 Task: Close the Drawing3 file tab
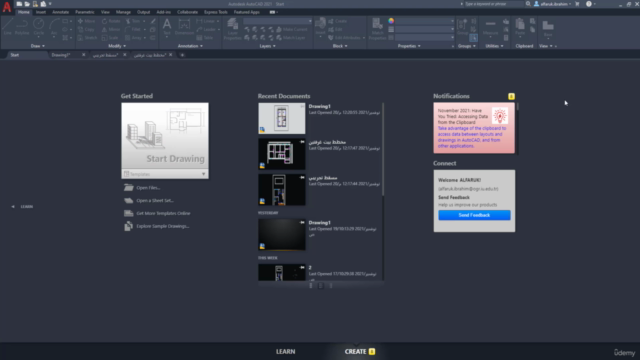[x=84, y=55]
